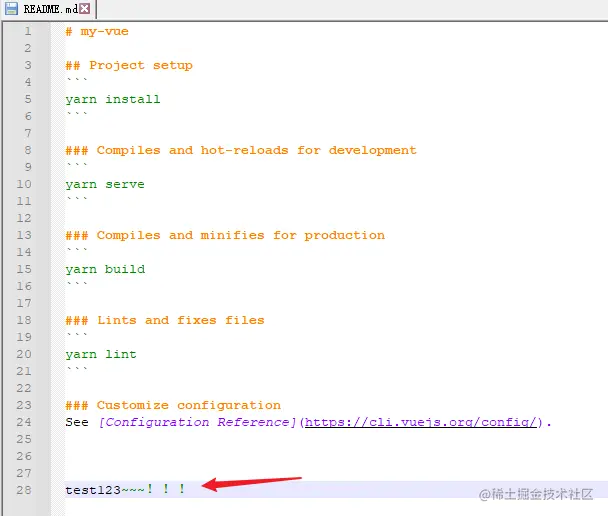Image resolution: width=608 pixels, height=516 pixels.
Task: Click '## Project setup' heading
Action: (129, 65)
